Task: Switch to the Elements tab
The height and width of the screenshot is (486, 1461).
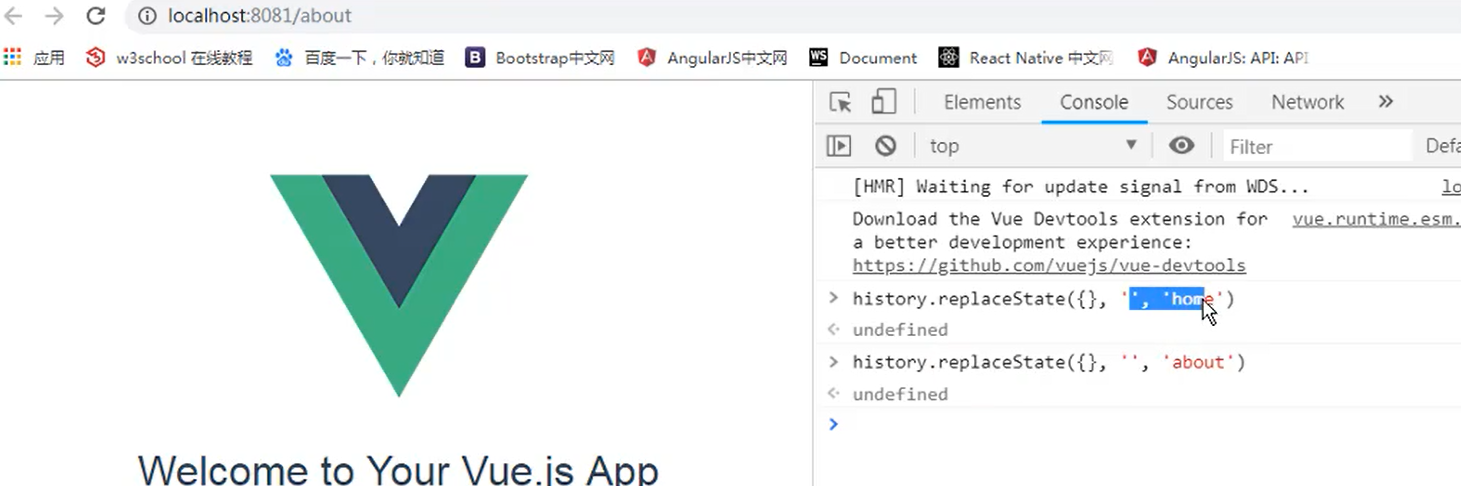Action: [x=982, y=102]
